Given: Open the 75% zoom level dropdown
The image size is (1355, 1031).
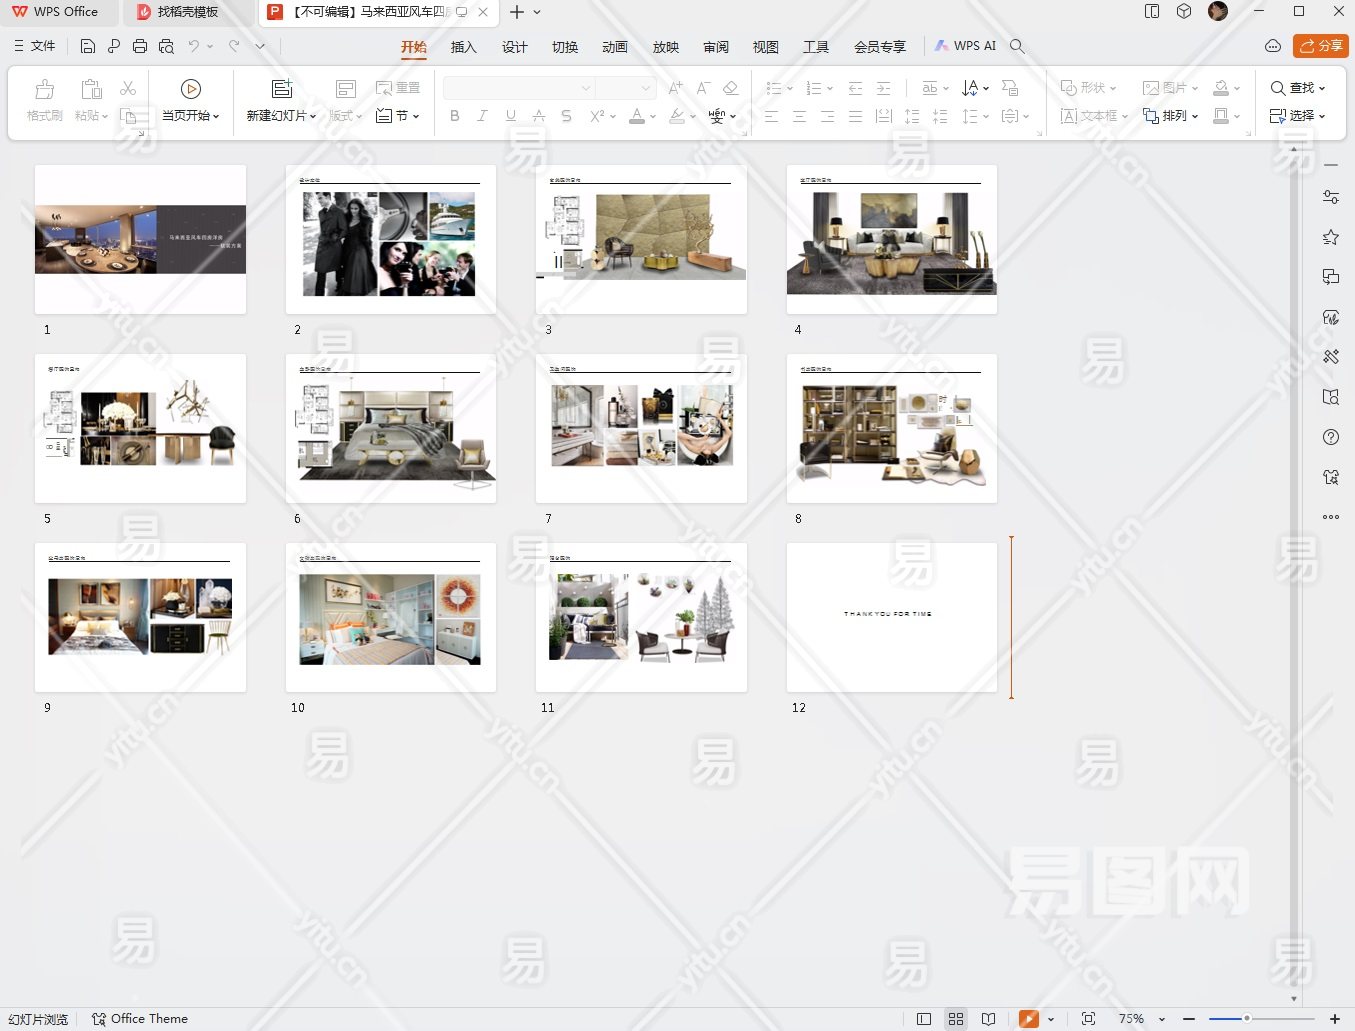Looking at the screenshot, I should [1161, 1019].
